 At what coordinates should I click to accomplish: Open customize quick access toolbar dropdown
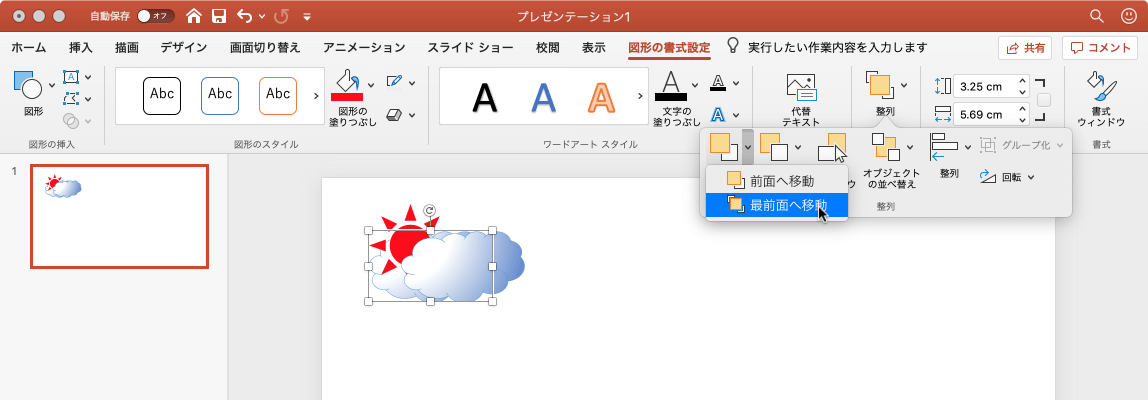307,16
